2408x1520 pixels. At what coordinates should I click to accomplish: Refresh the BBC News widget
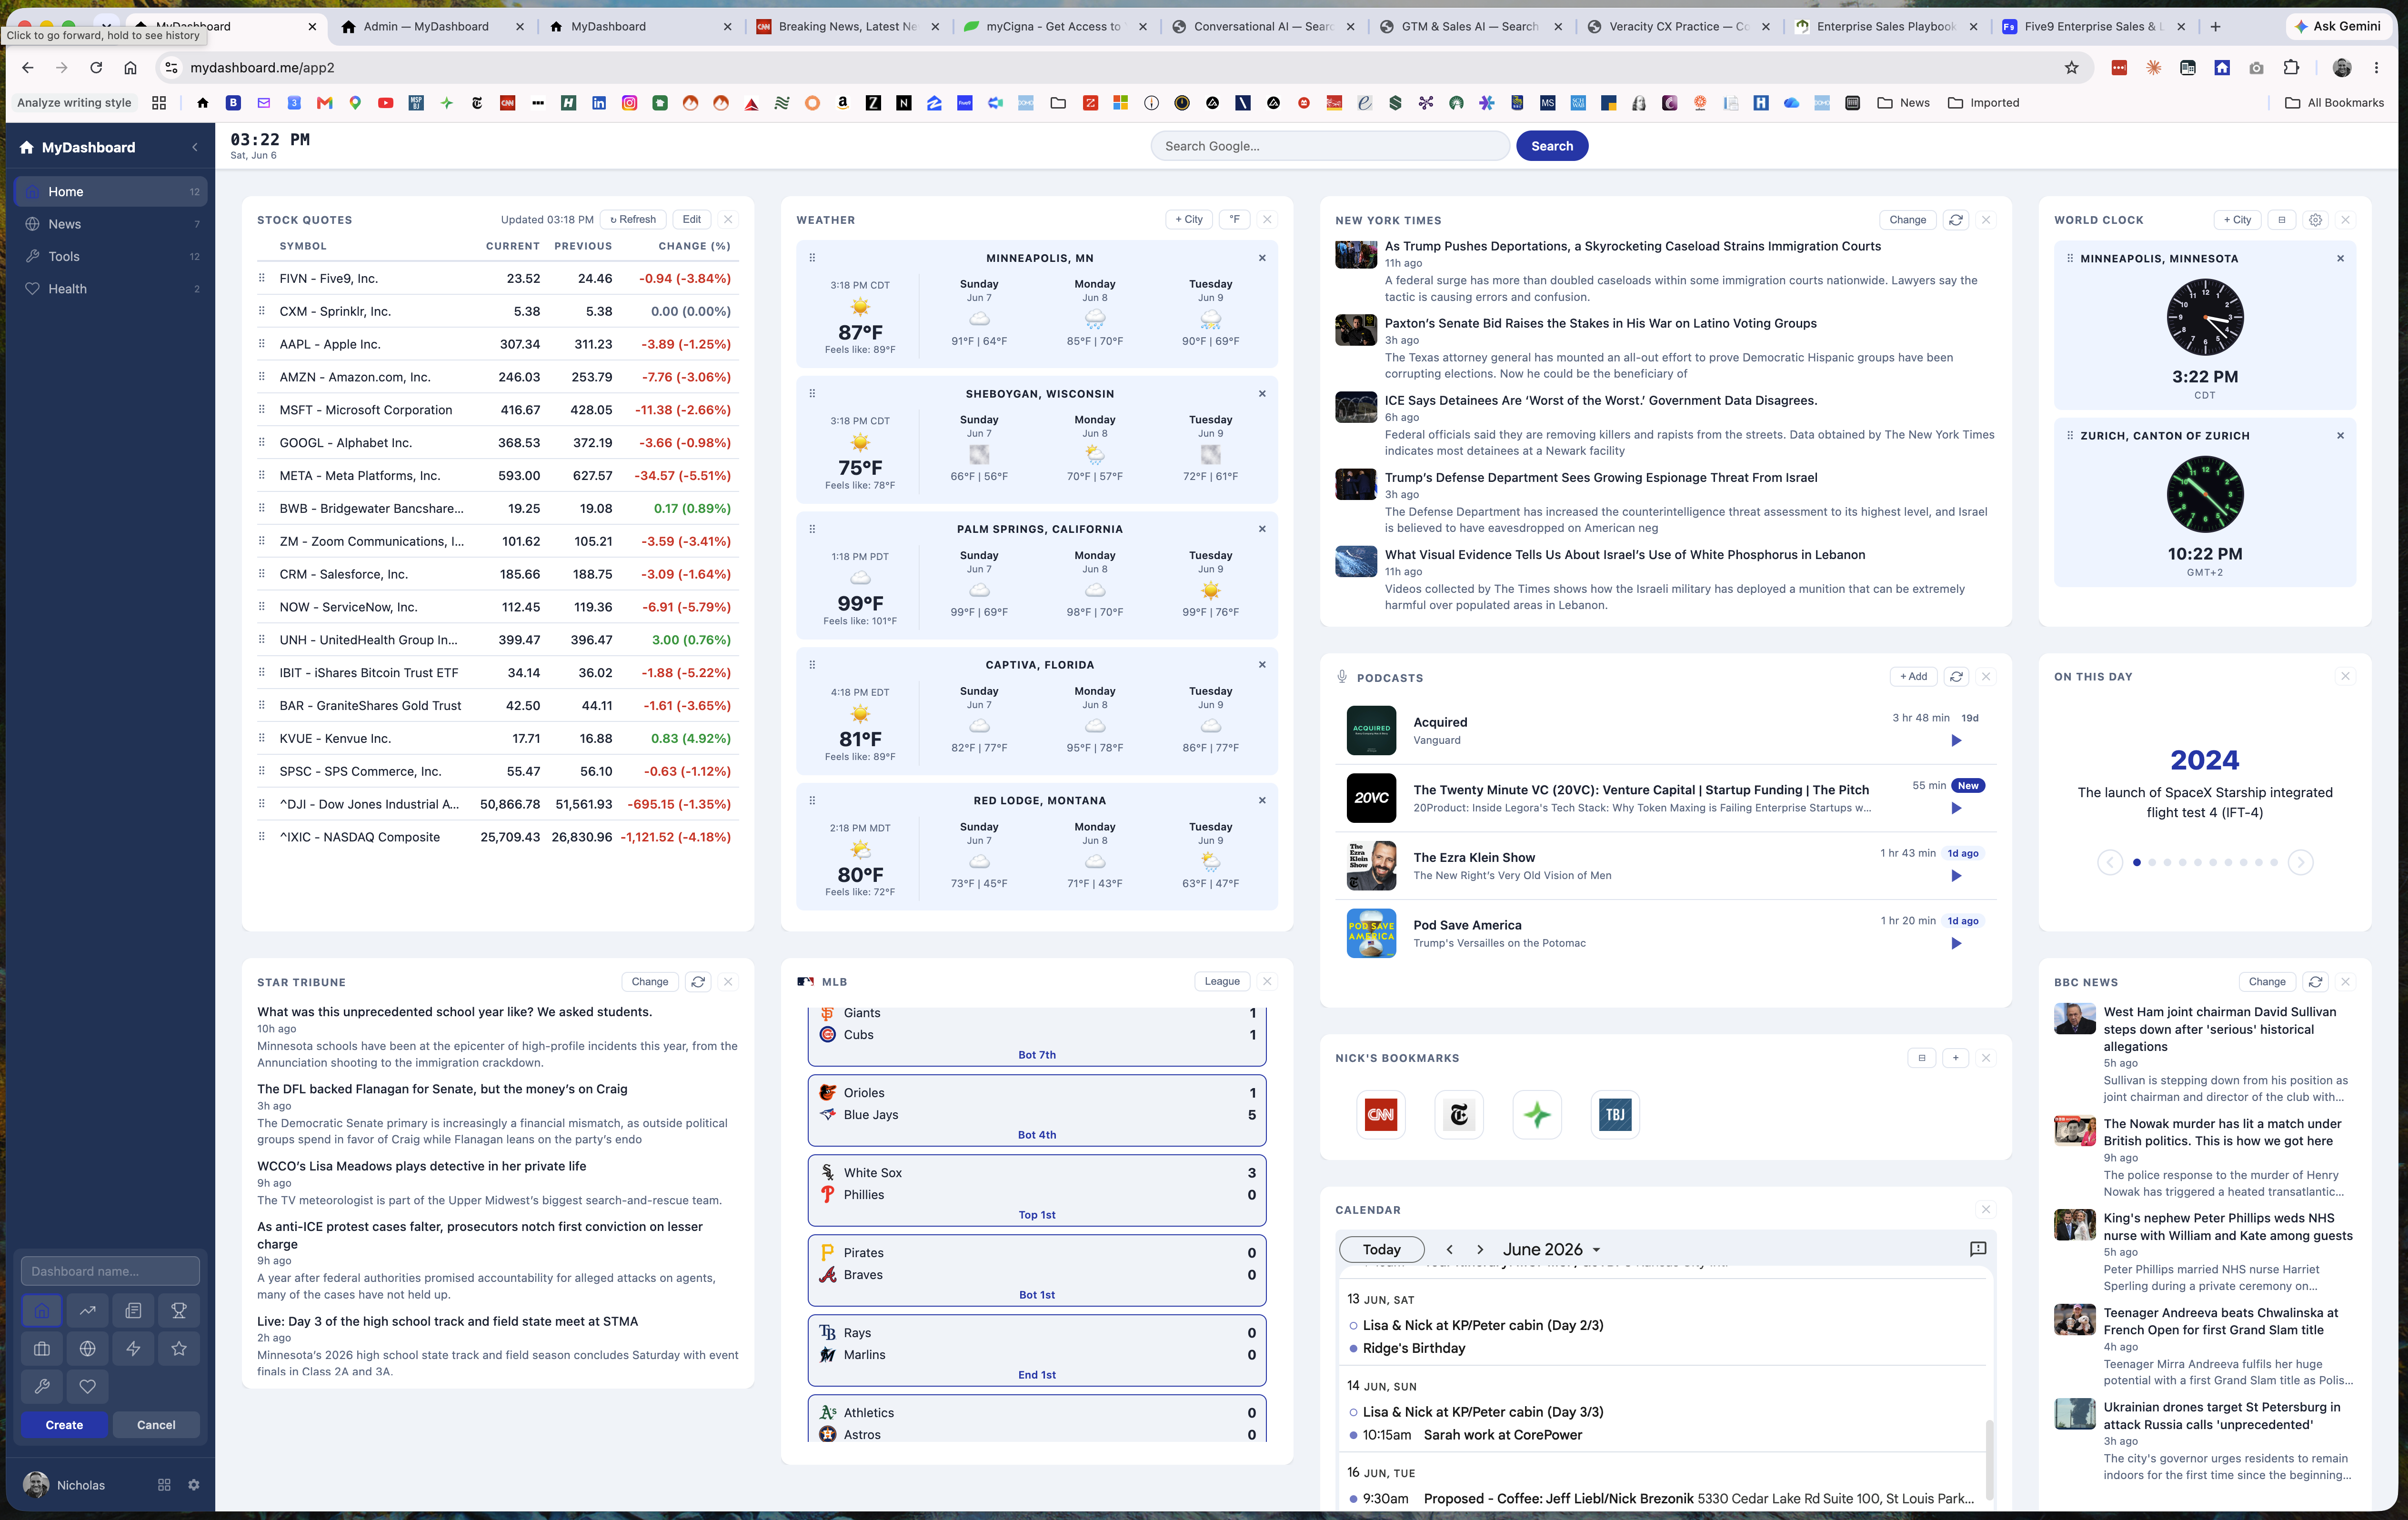coord(2315,982)
